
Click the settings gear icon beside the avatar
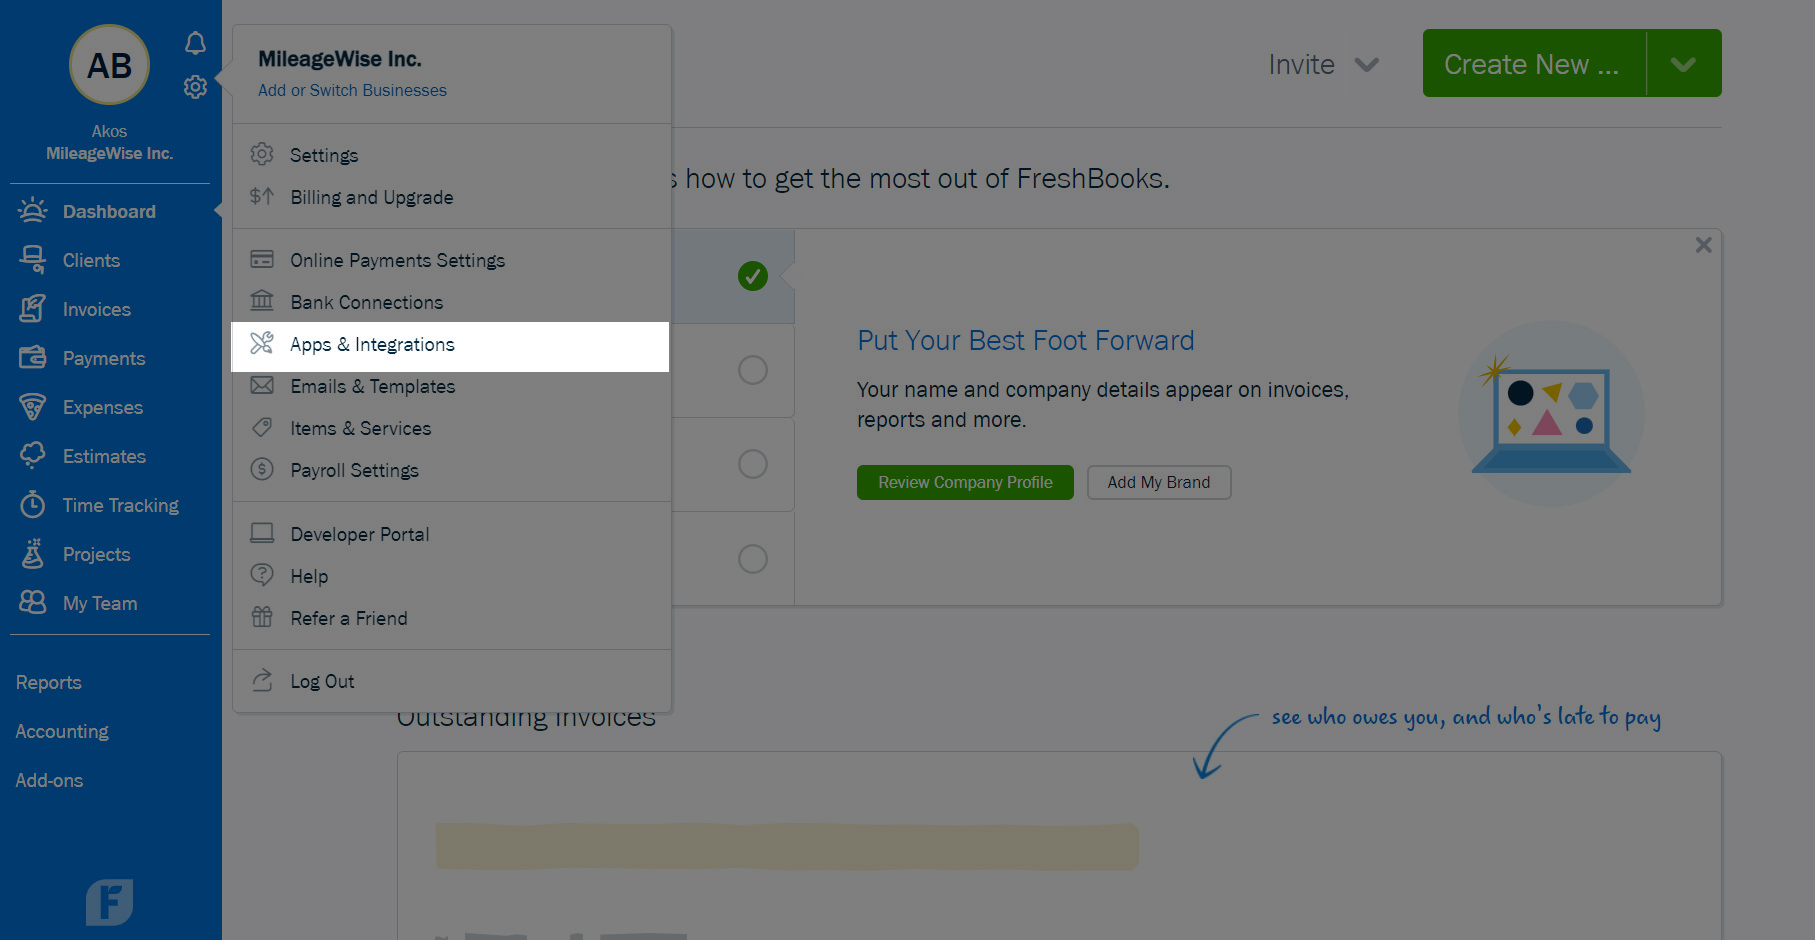(x=195, y=87)
